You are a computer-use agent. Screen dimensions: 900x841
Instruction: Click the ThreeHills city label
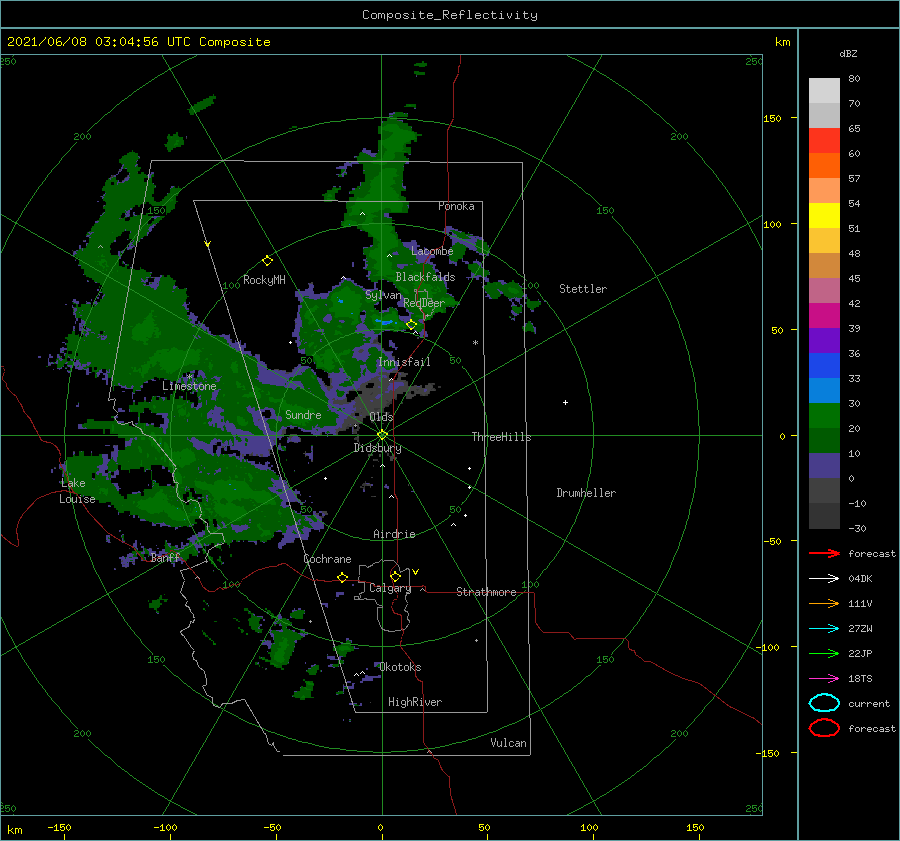click(501, 437)
